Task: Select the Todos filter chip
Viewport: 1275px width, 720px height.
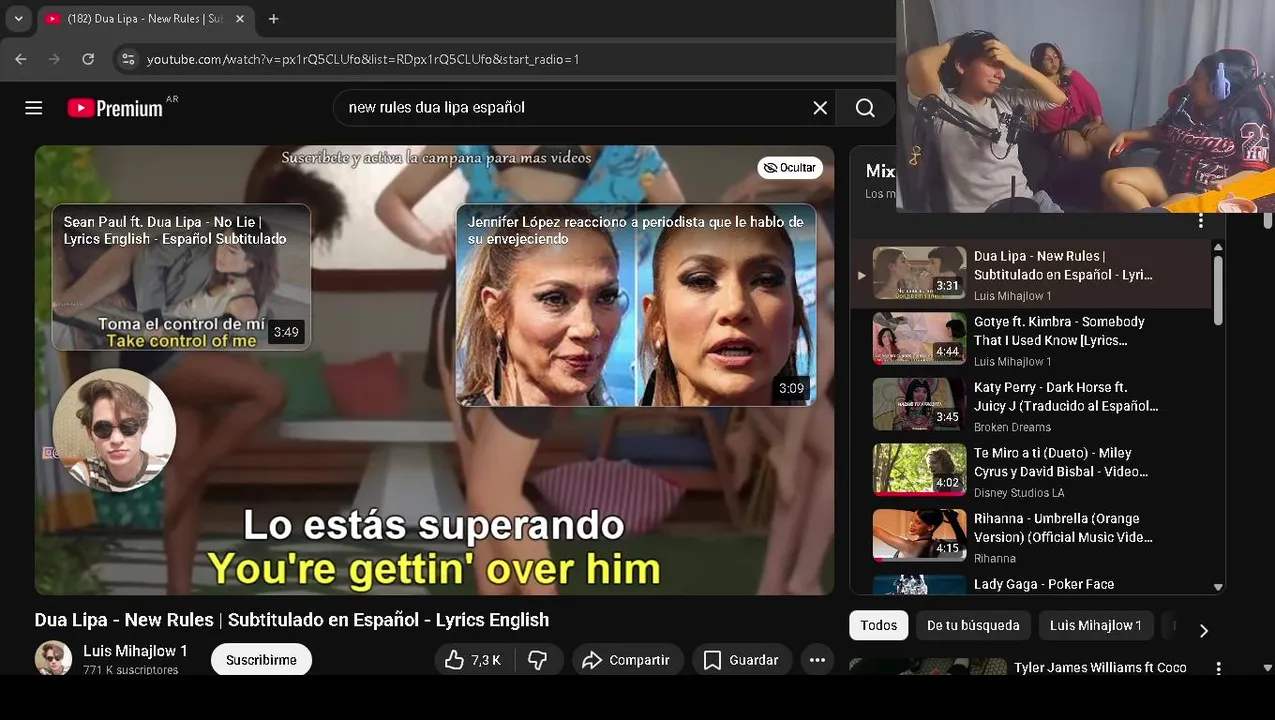Action: [878, 625]
